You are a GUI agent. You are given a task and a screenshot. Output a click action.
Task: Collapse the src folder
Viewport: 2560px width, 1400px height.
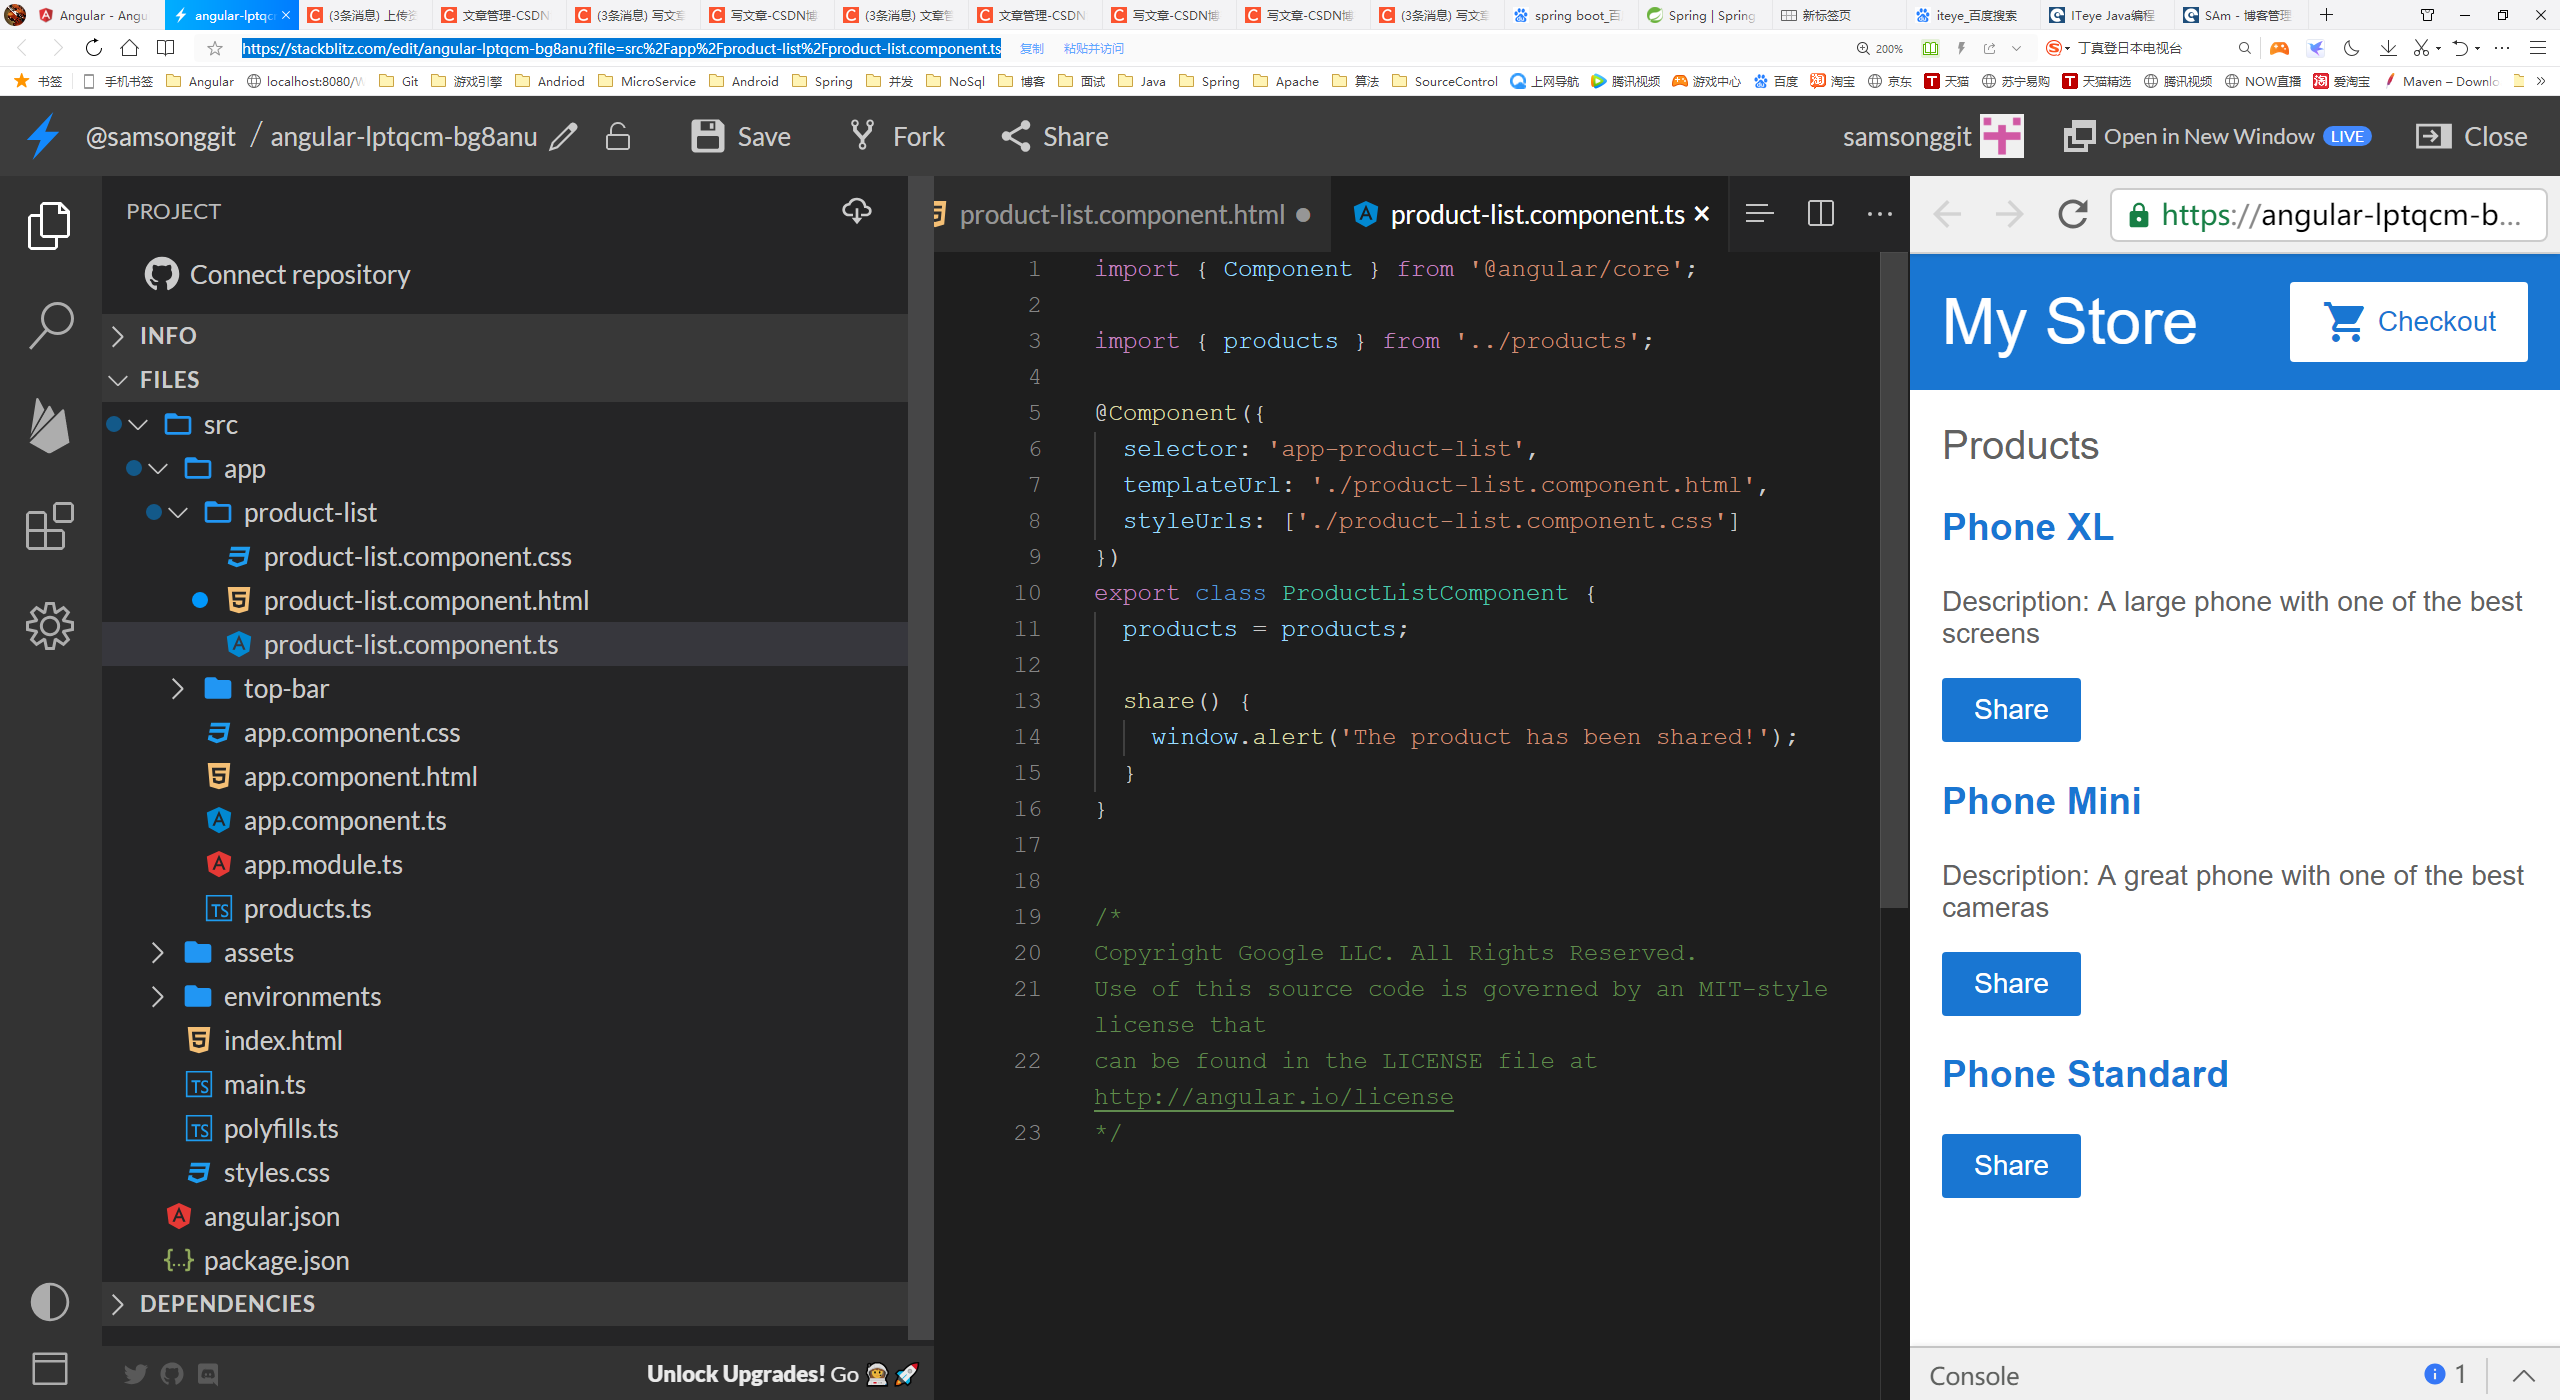pos(138,425)
